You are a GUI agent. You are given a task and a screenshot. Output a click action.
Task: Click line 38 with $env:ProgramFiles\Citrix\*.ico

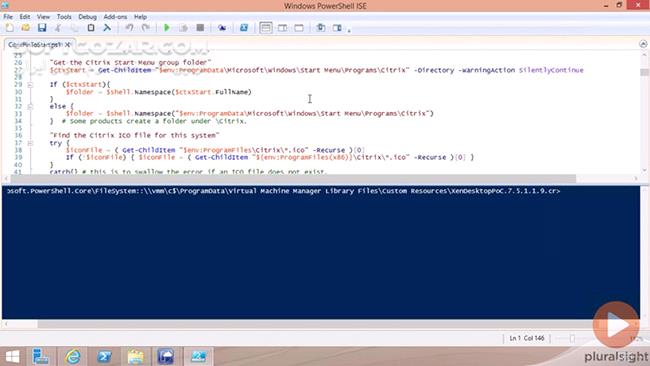(x=215, y=150)
